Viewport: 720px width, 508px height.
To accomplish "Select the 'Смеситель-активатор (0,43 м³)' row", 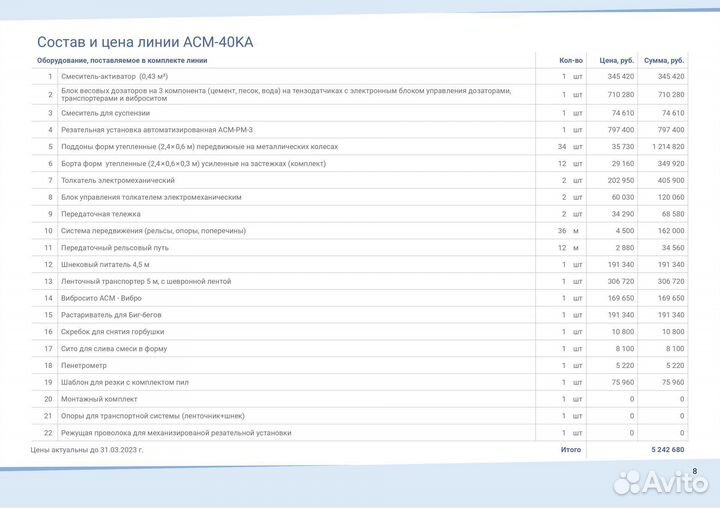I will [114, 76].
